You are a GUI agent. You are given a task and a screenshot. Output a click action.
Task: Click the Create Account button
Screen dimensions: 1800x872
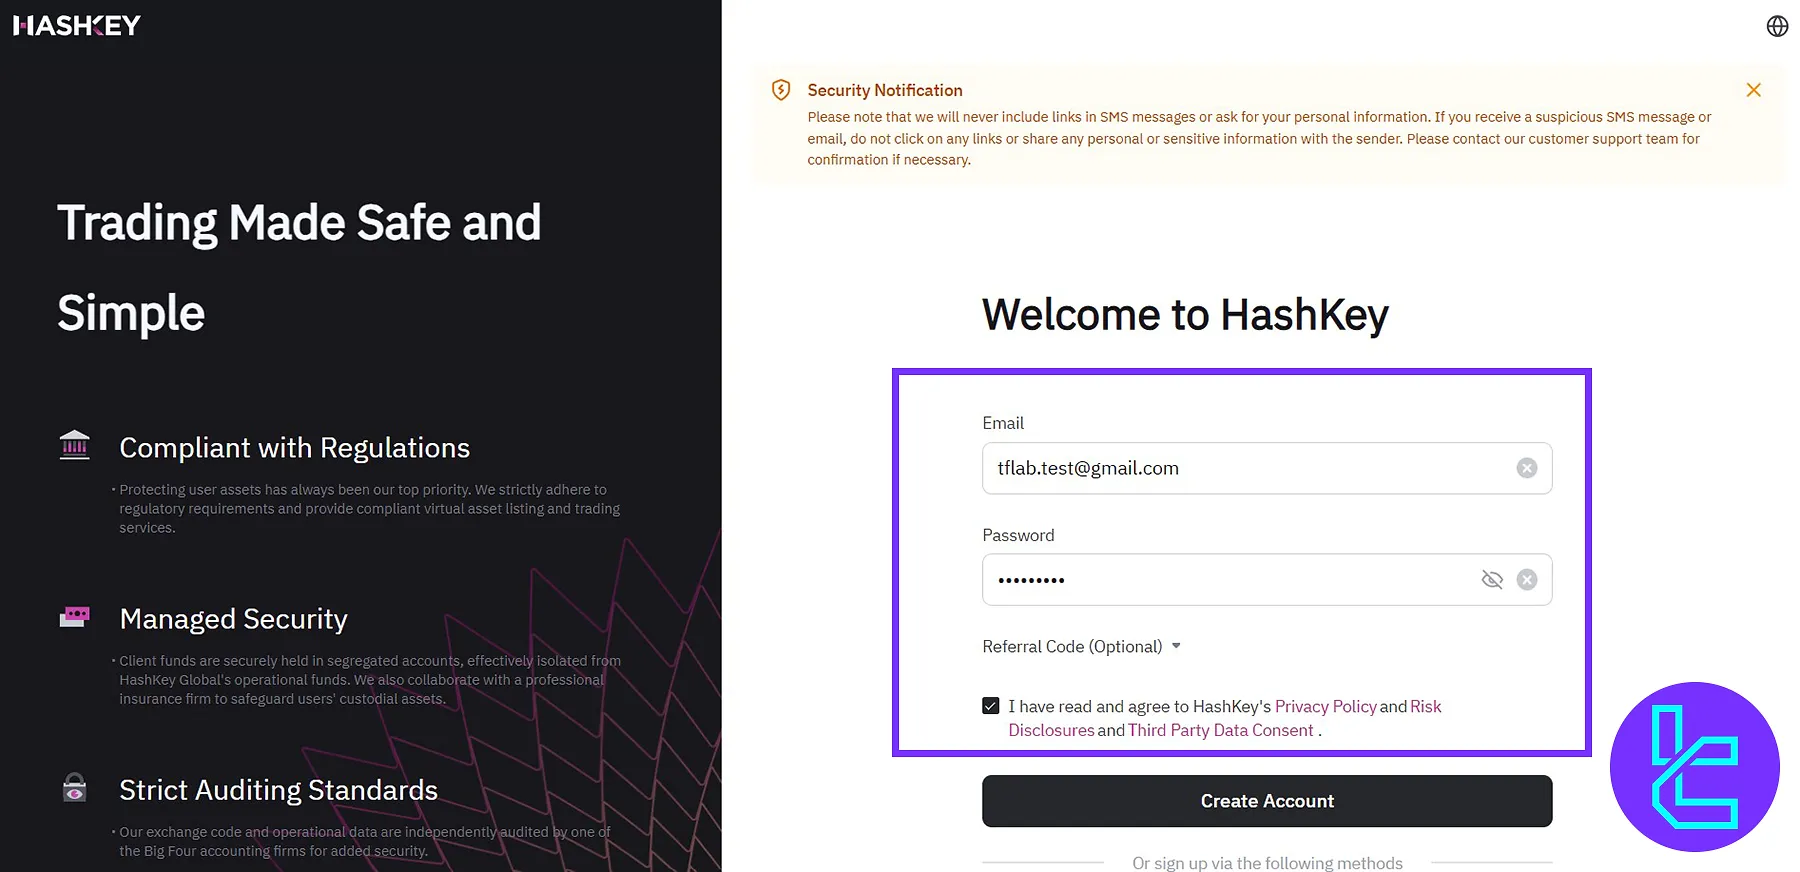coord(1267,801)
